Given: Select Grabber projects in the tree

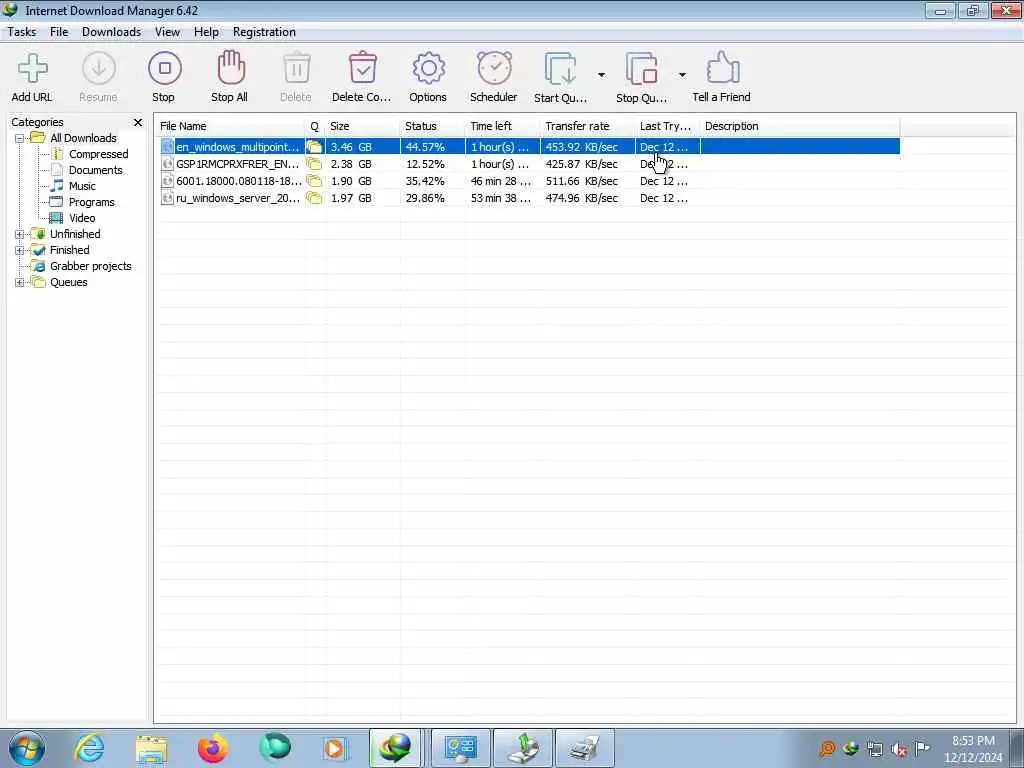Looking at the screenshot, I should 91,266.
